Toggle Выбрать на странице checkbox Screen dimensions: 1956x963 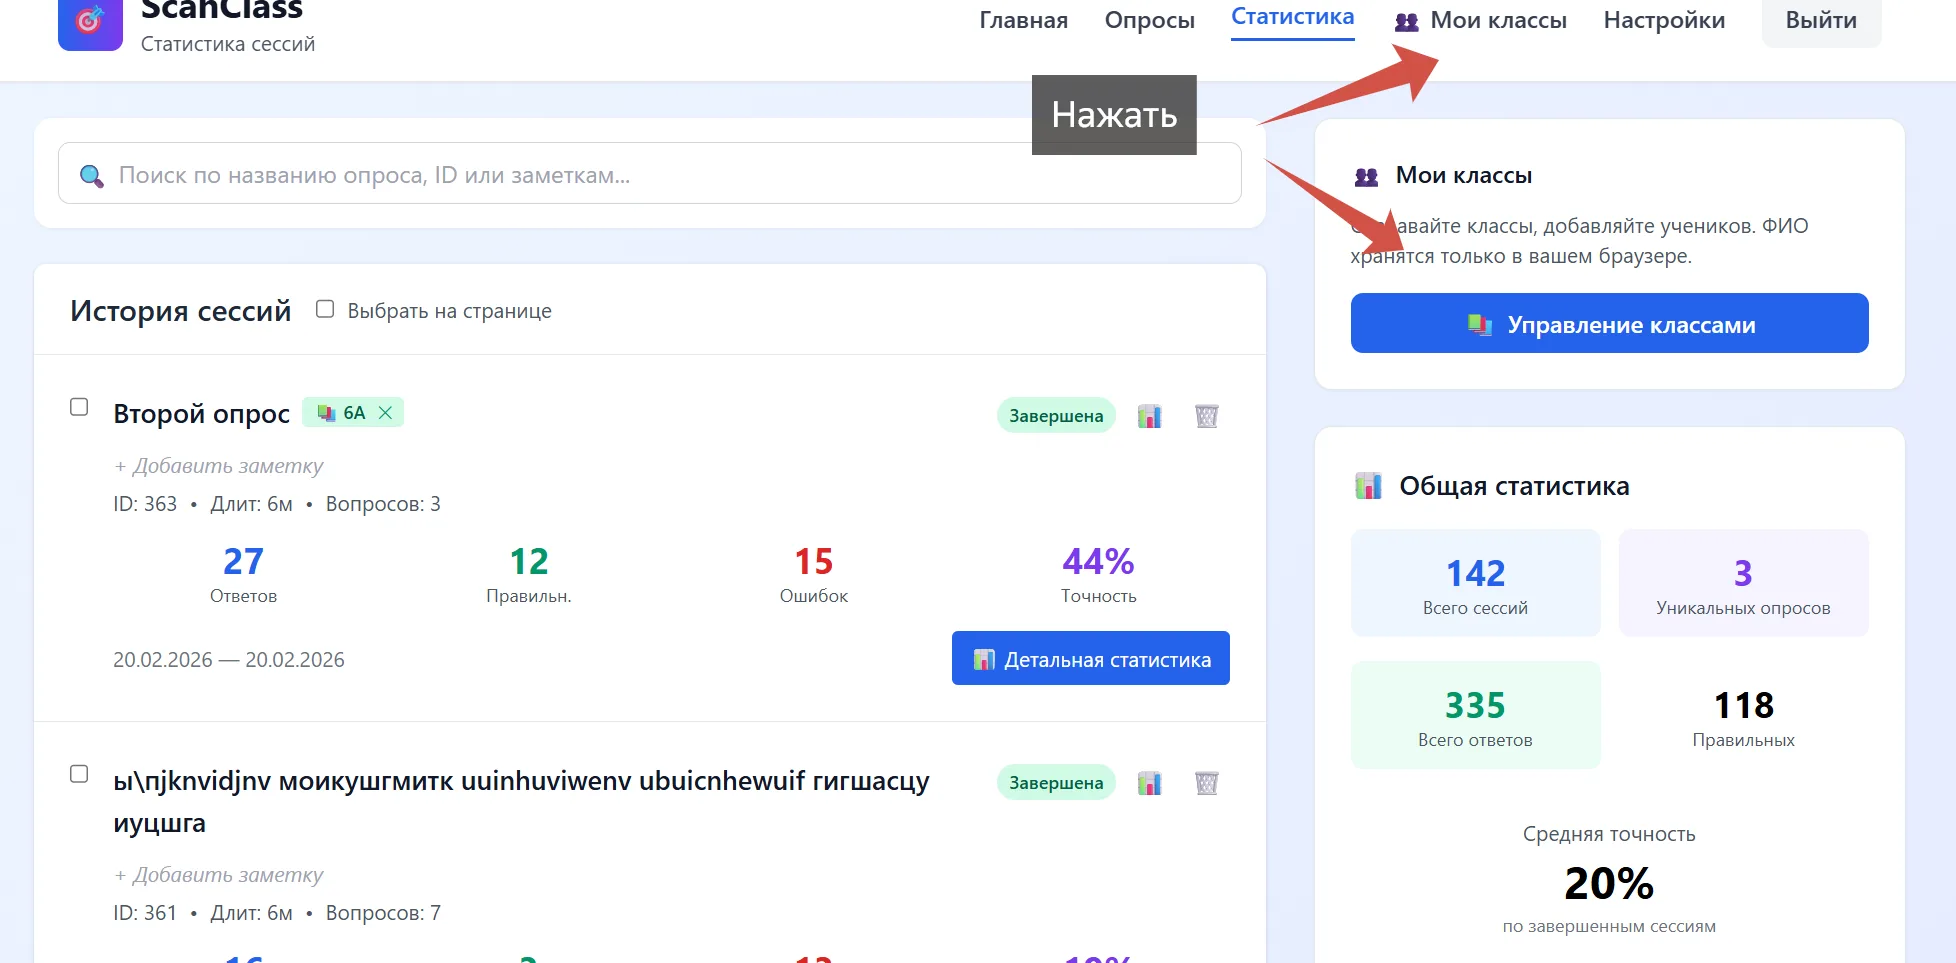click(325, 309)
